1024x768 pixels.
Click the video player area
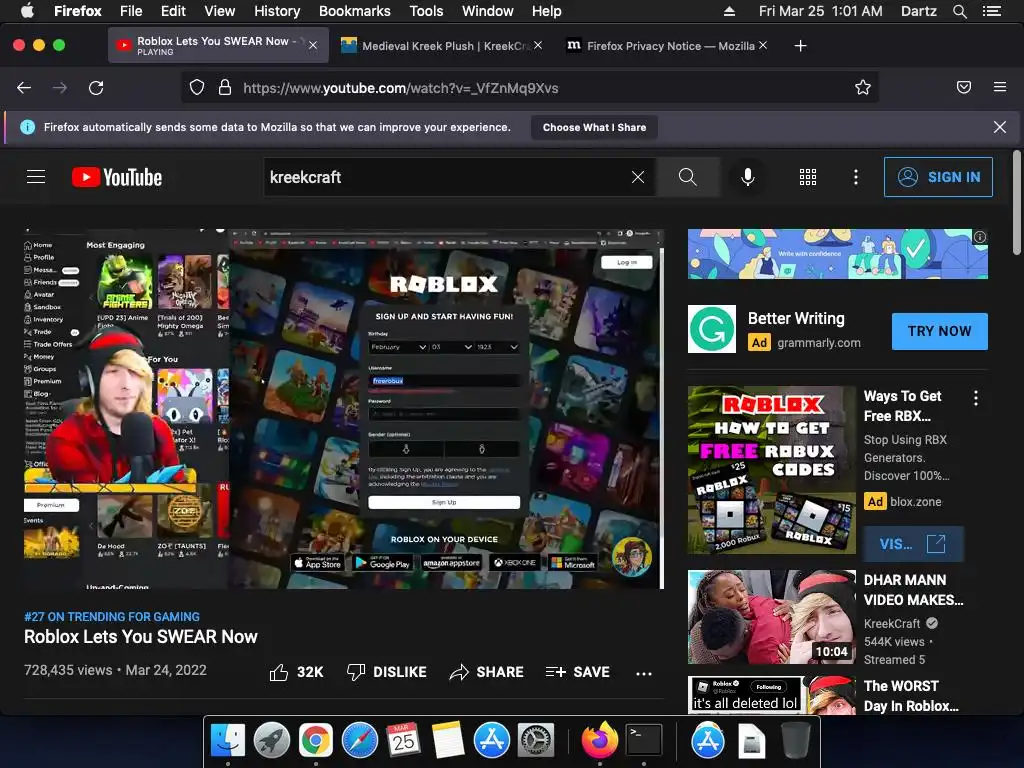pyautogui.click(x=344, y=408)
